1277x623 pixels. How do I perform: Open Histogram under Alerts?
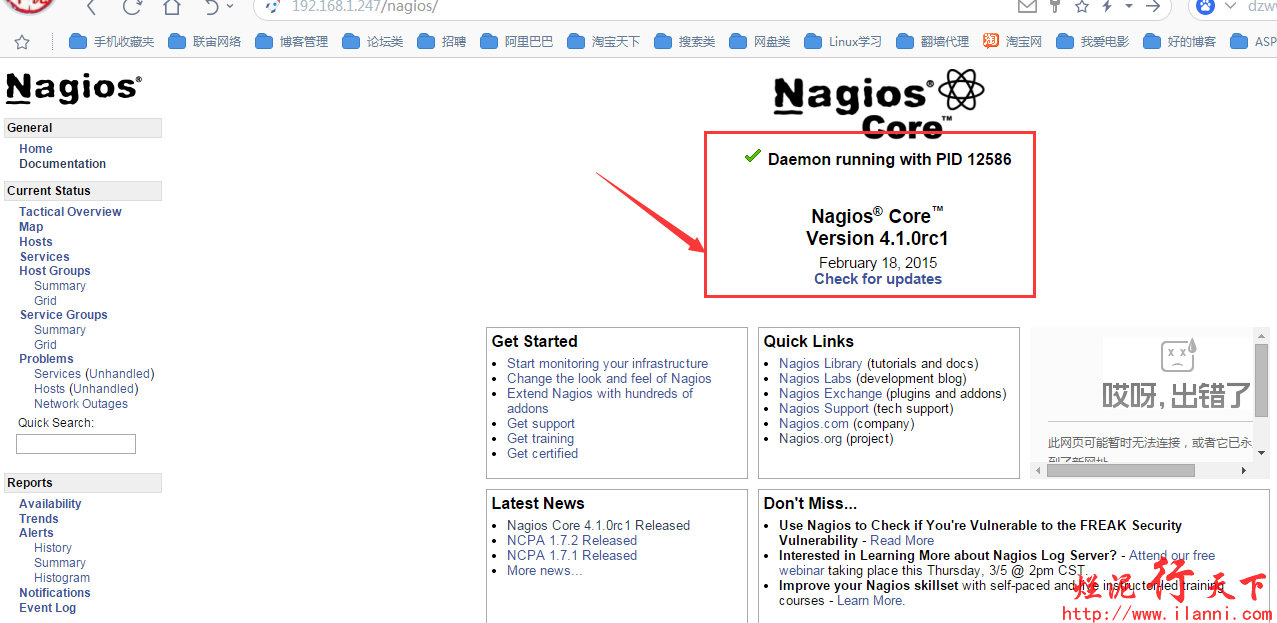point(62,578)
